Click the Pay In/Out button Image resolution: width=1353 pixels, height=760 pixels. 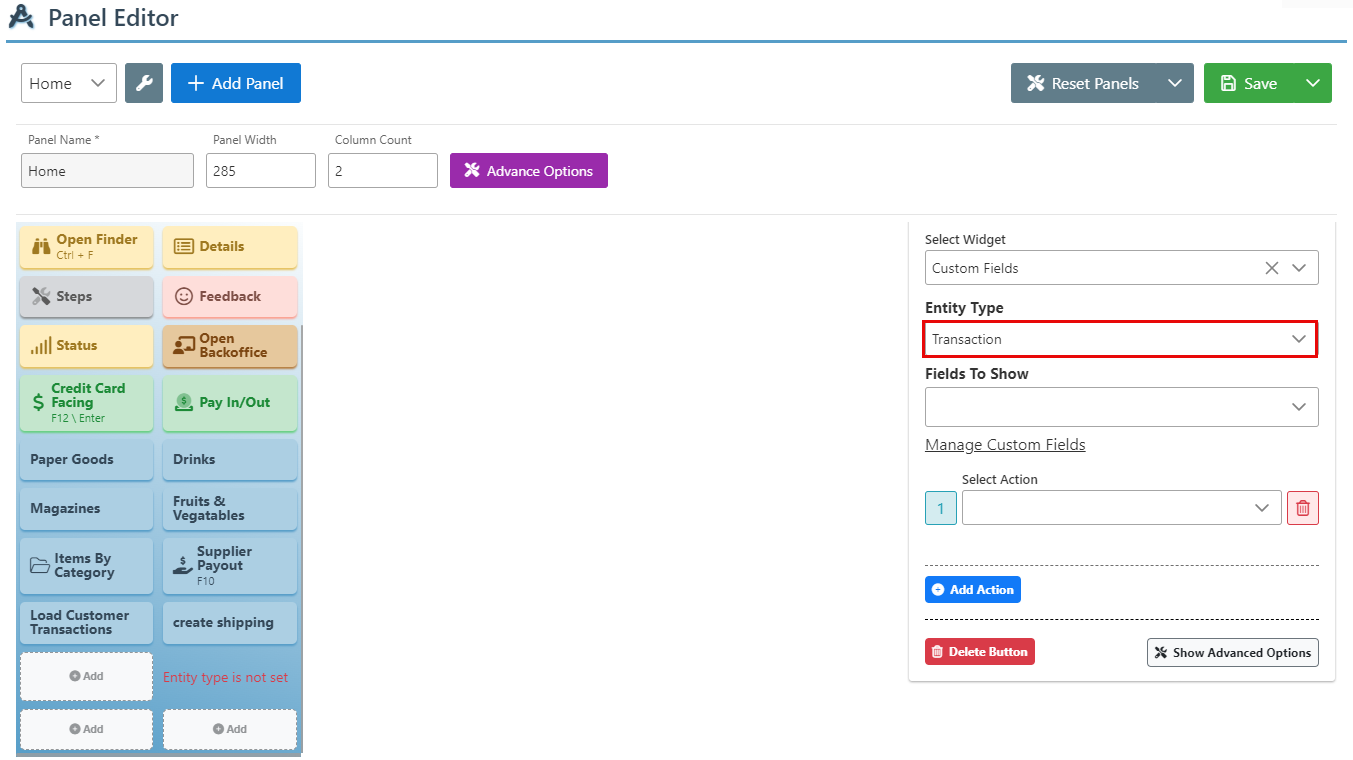pyautogui.click(x=230, y=403)
